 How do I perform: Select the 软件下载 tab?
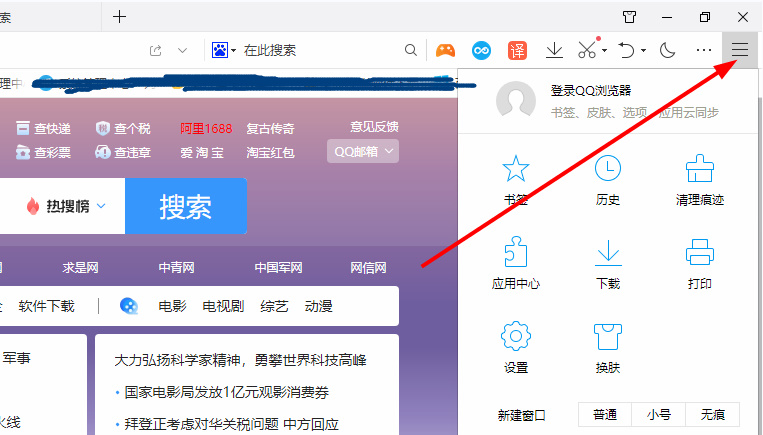tap(47, 306)
